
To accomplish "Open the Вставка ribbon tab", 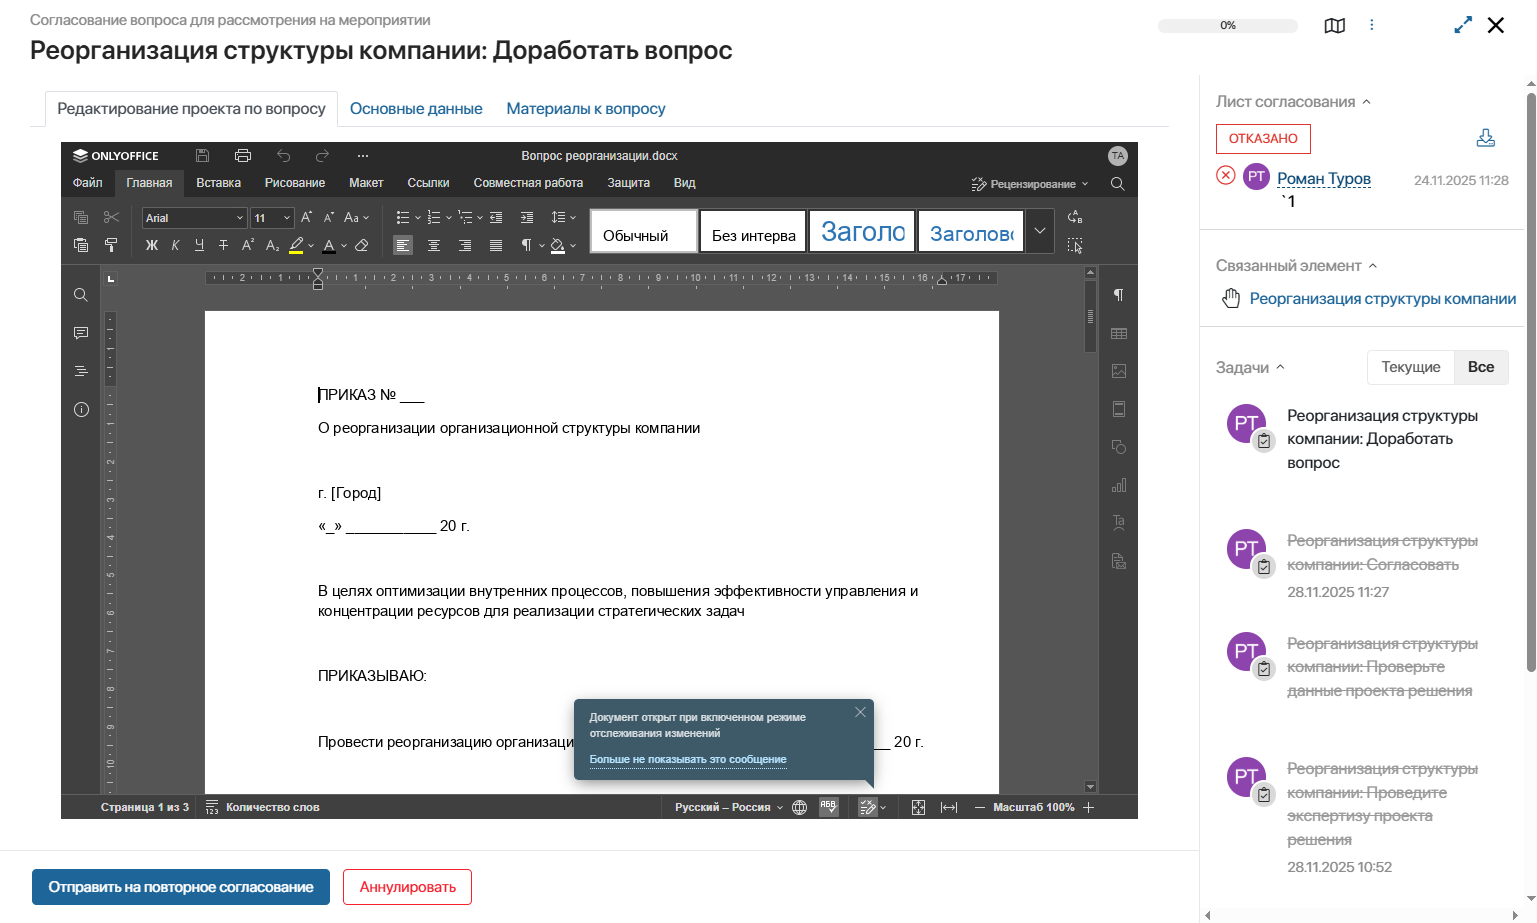I will [218, 183].
